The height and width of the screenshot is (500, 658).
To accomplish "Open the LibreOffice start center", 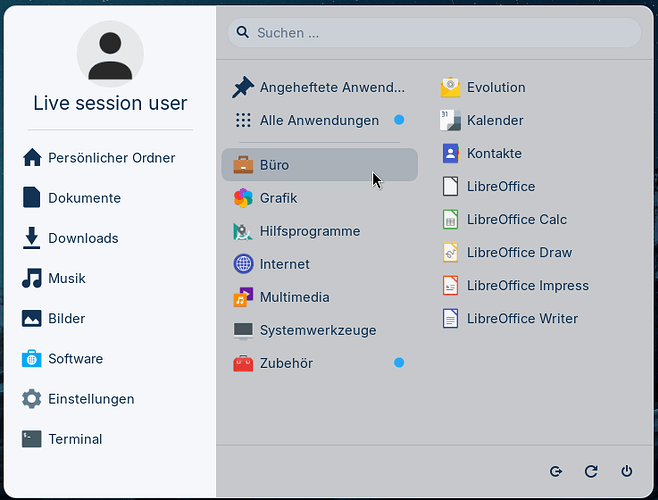I will (489, 186).
